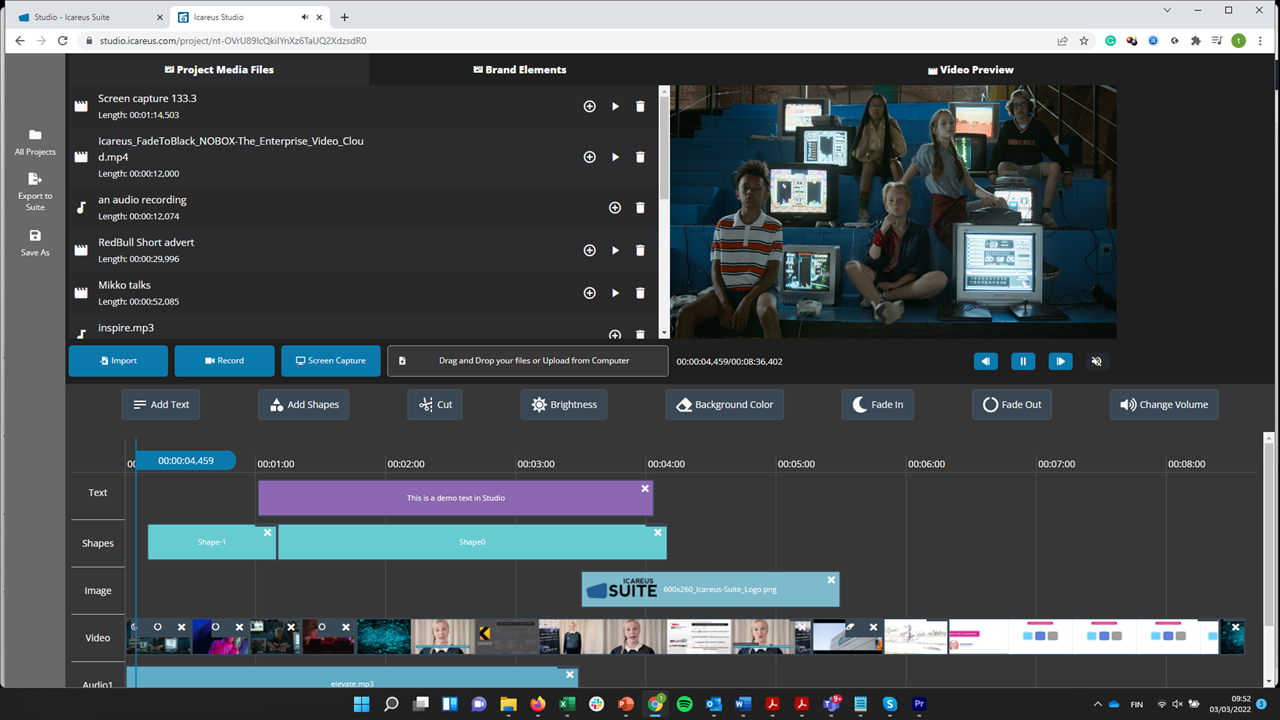The image size is (1280, 720).
Task: Adjust Brightness tool button
Action: pos(564,405)
